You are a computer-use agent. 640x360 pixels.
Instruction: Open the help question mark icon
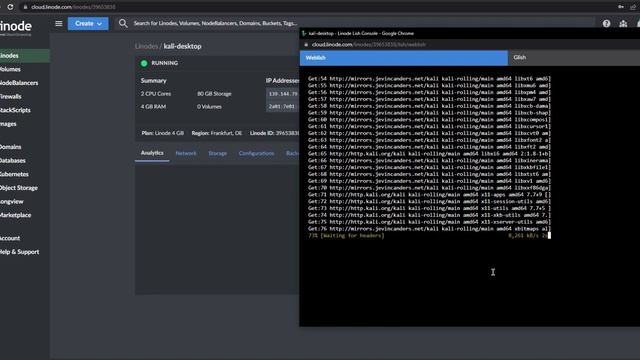(607, 24)
